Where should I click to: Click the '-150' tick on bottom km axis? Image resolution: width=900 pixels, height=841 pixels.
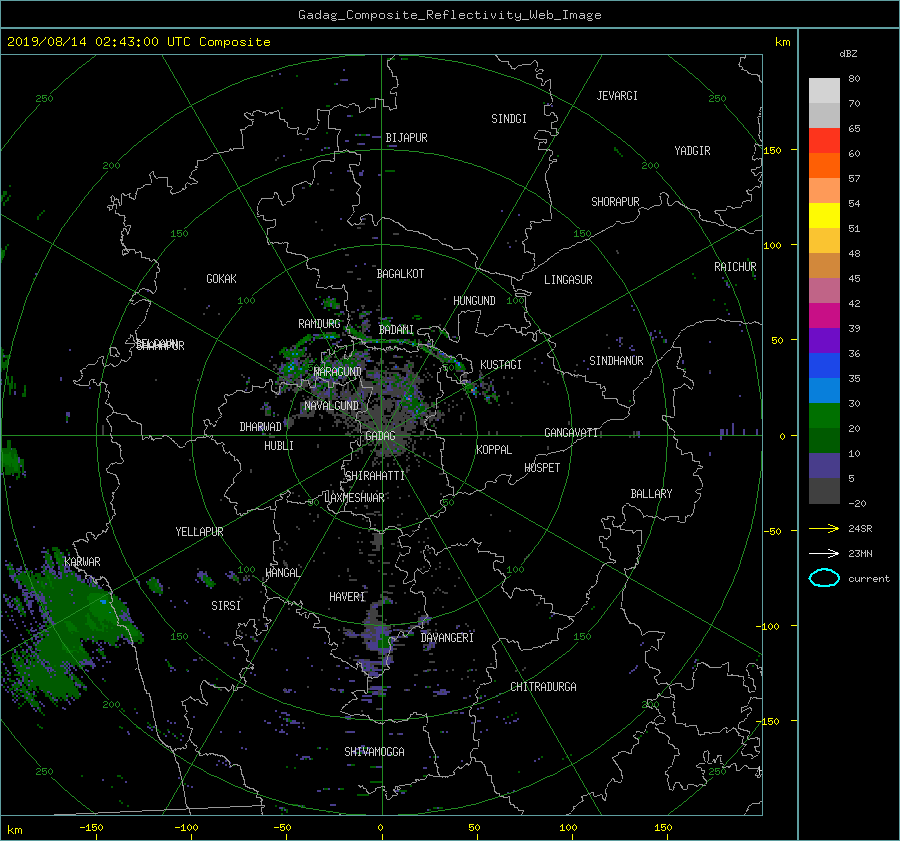(91, 827)
